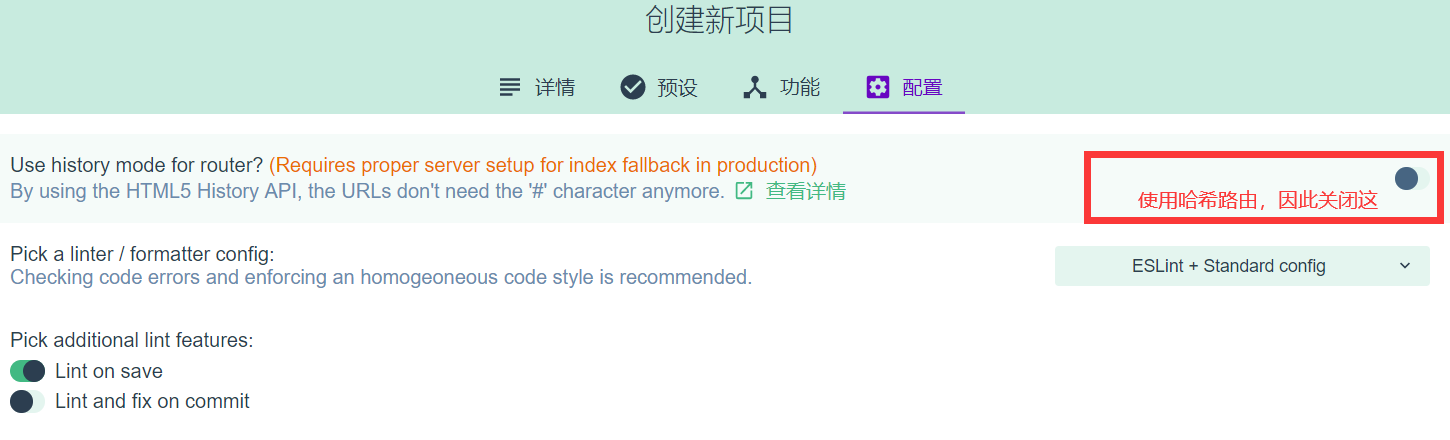Click the 功能 tab's branch icon
The height and width of the screenshot is (440, 1450).
click(x=755, y=87)
